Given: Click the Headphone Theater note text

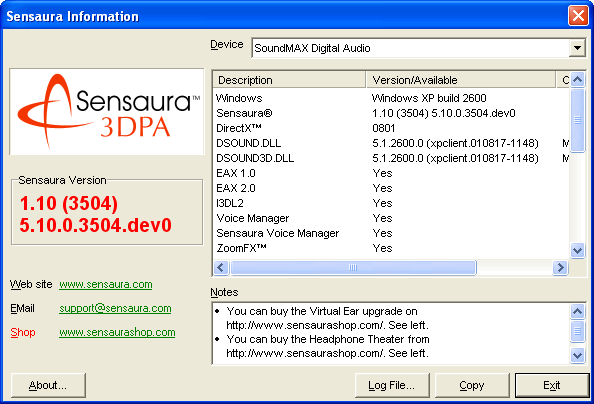Looking at the screenshot, I should click(327, 346).
